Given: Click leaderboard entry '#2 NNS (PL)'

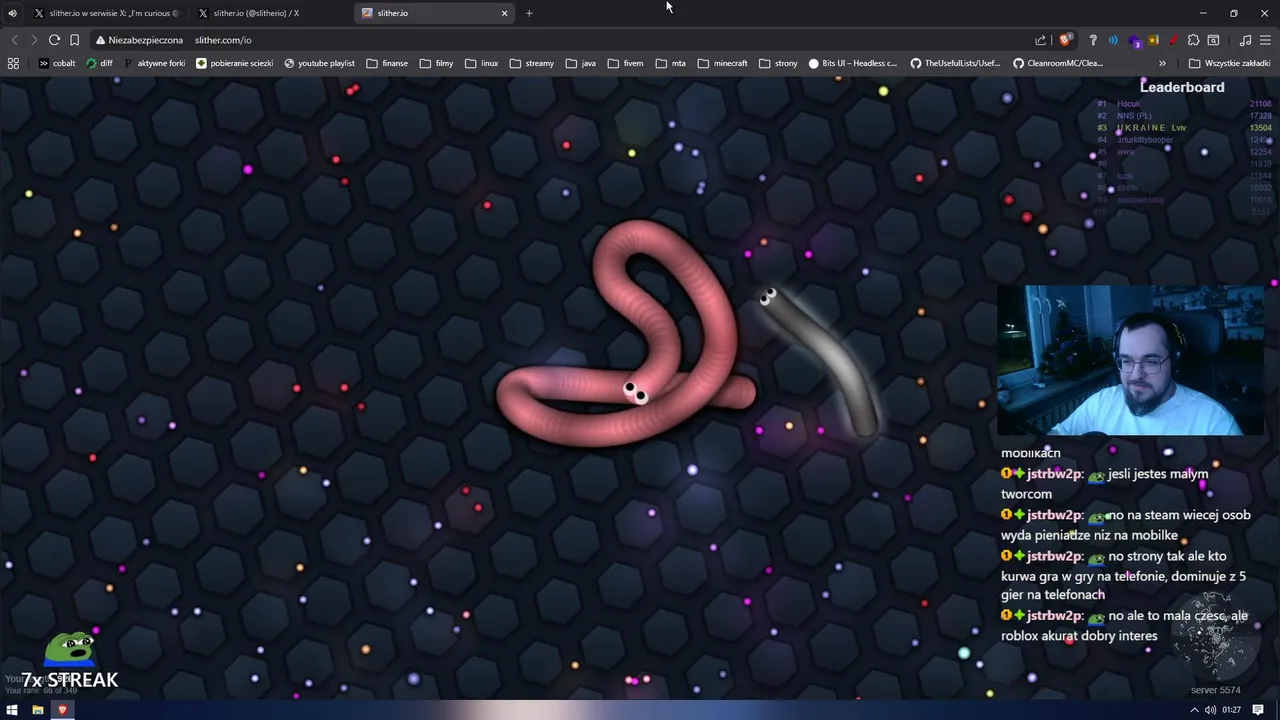Looking at the screenshot, I should point(1184,116).
